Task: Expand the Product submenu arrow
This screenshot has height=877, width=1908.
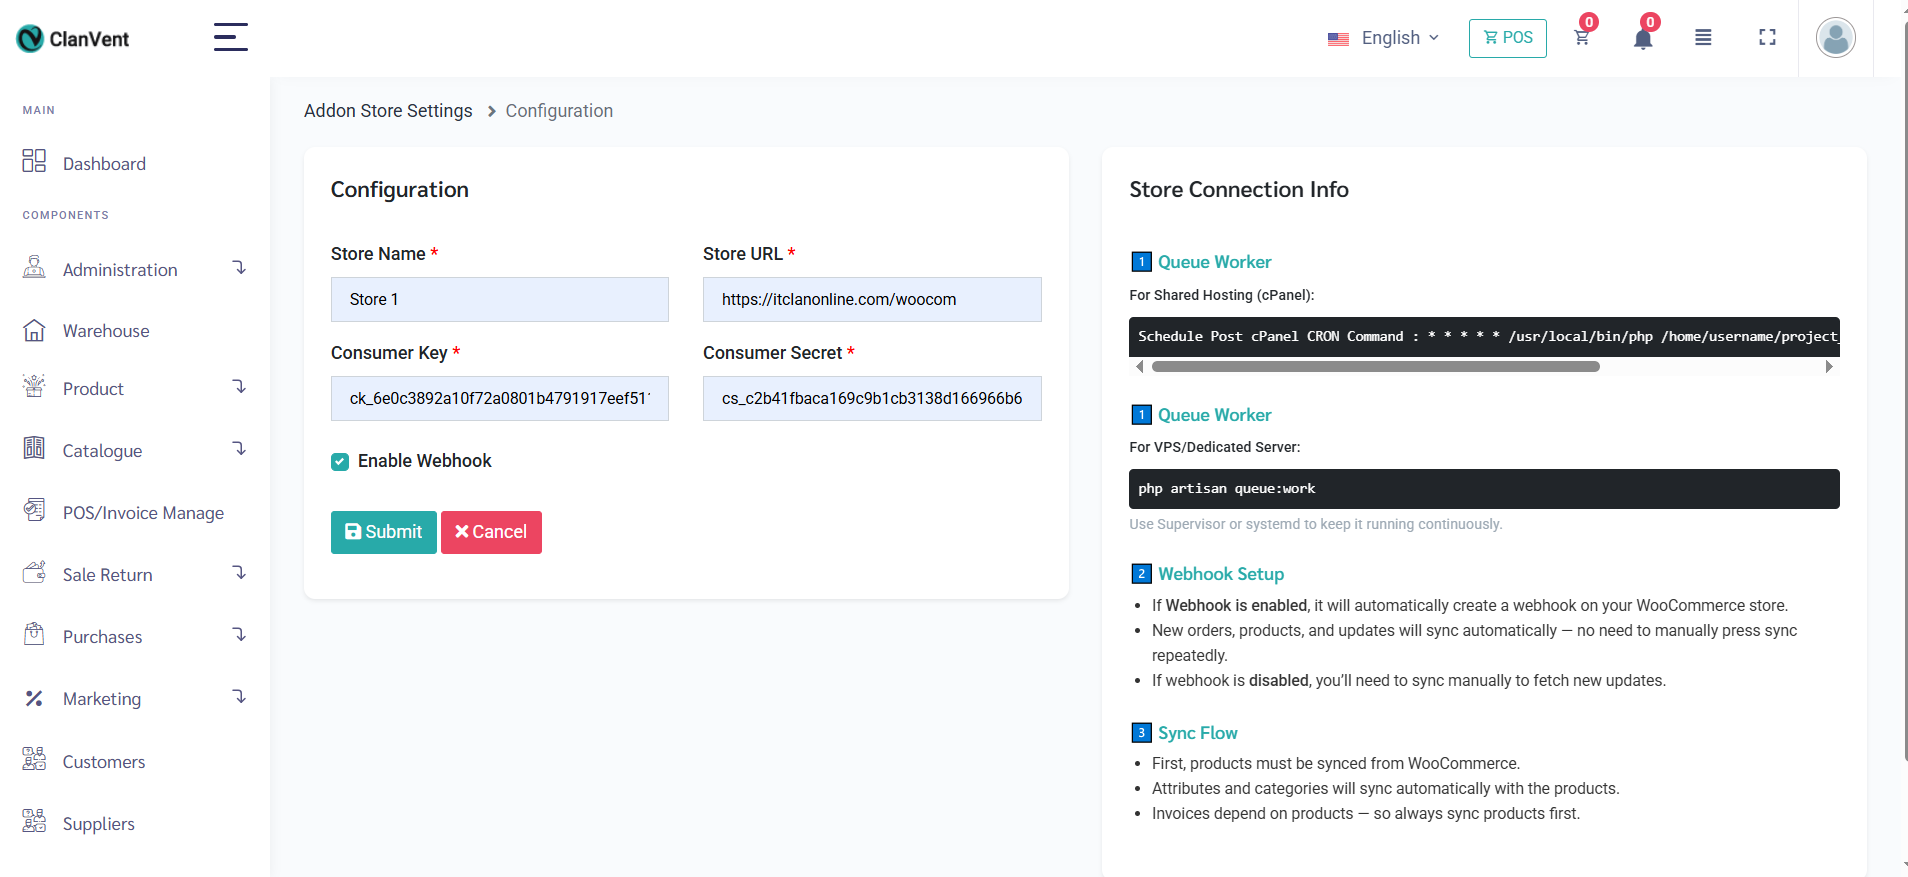Action: point(239,387)
